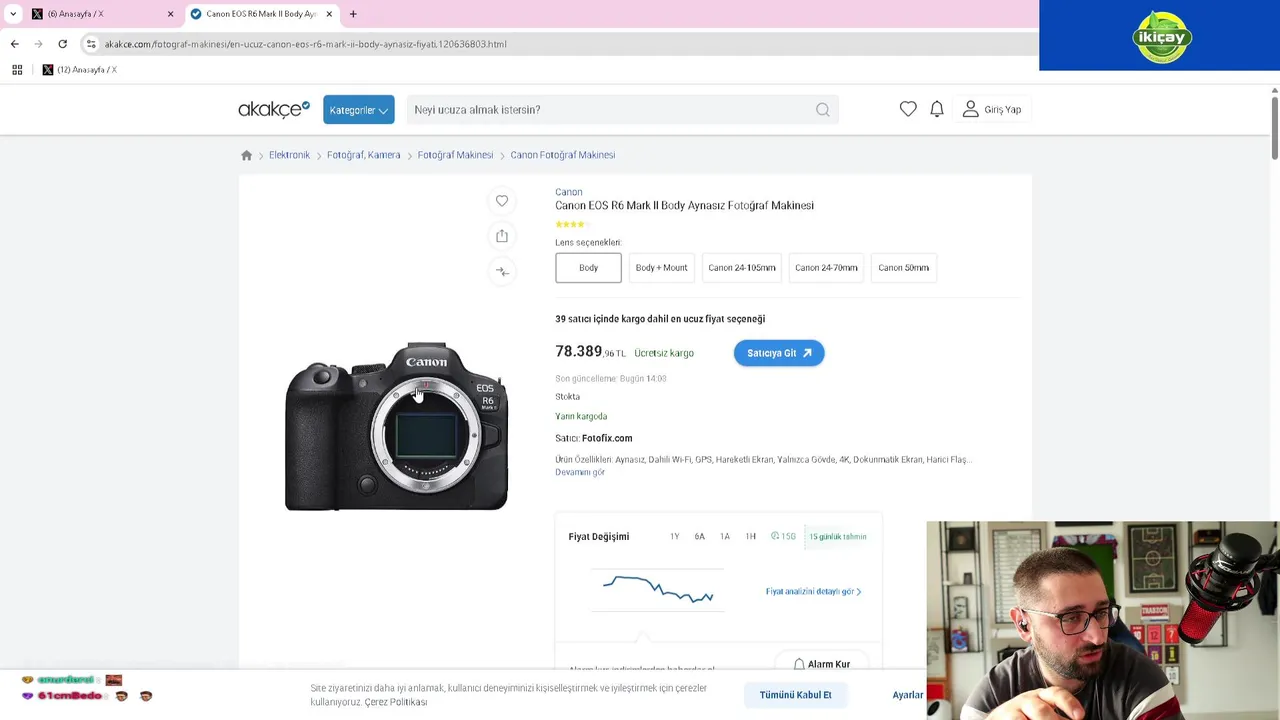Select 6A price history range
The image size is (1280, 720).
point(699,537)
